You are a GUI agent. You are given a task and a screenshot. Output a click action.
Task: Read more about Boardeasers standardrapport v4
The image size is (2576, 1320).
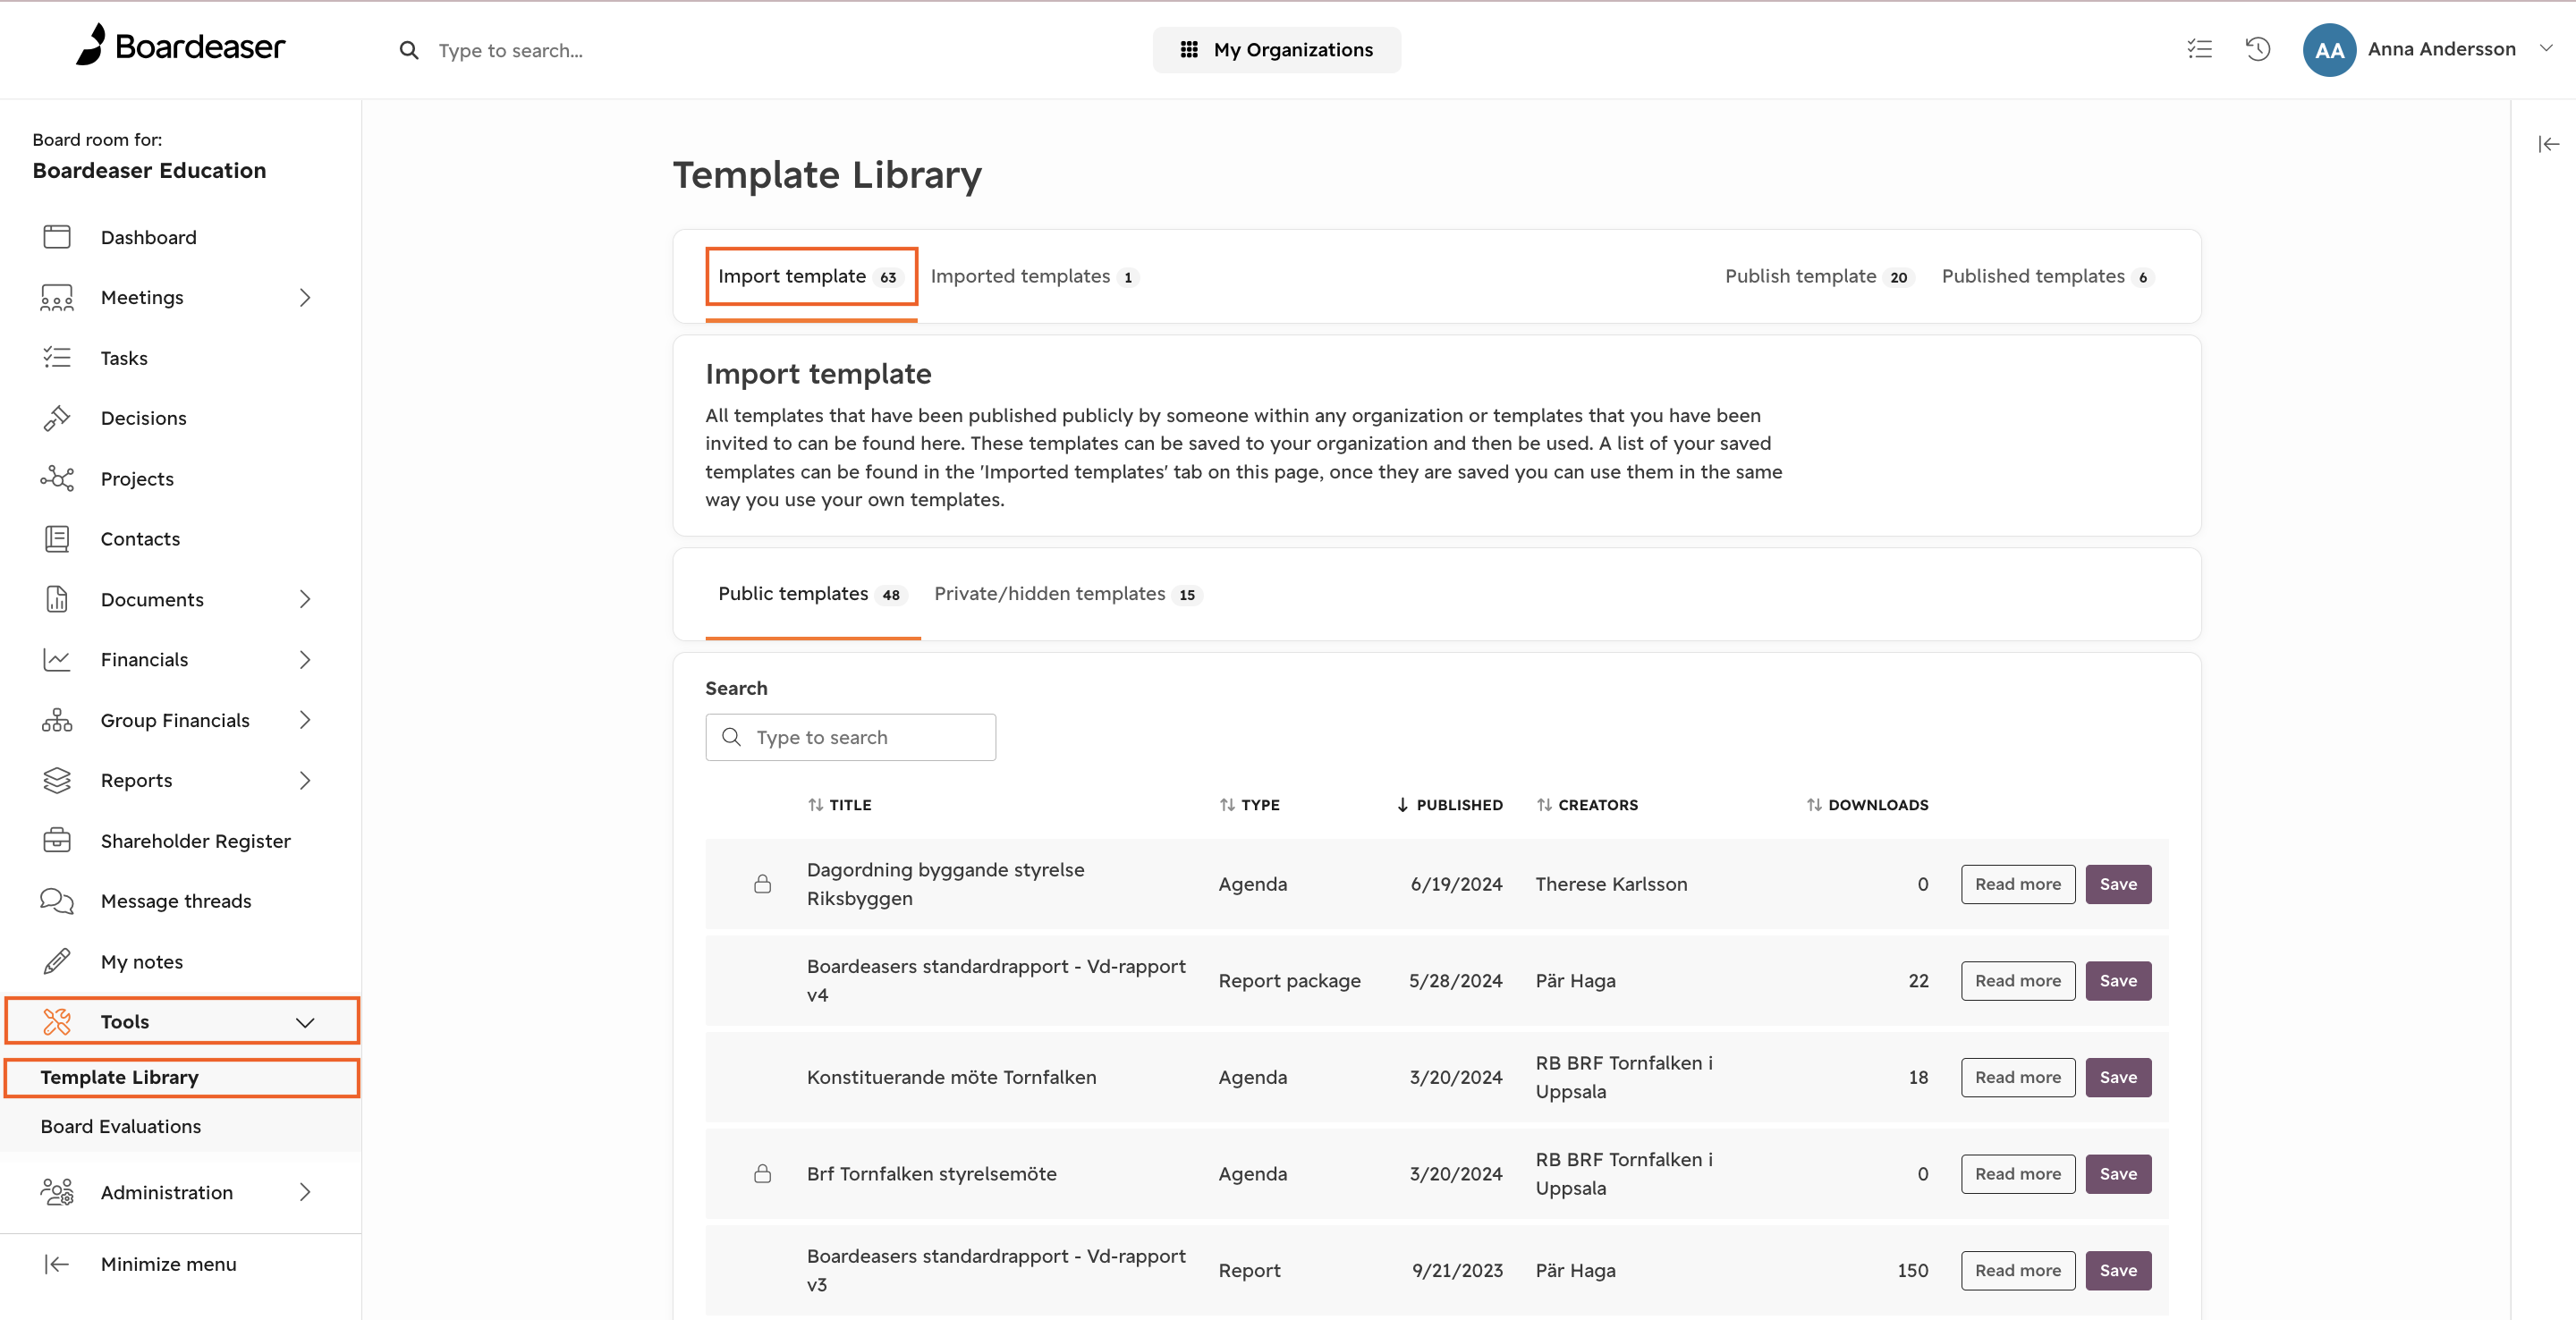coord(2017,981)
